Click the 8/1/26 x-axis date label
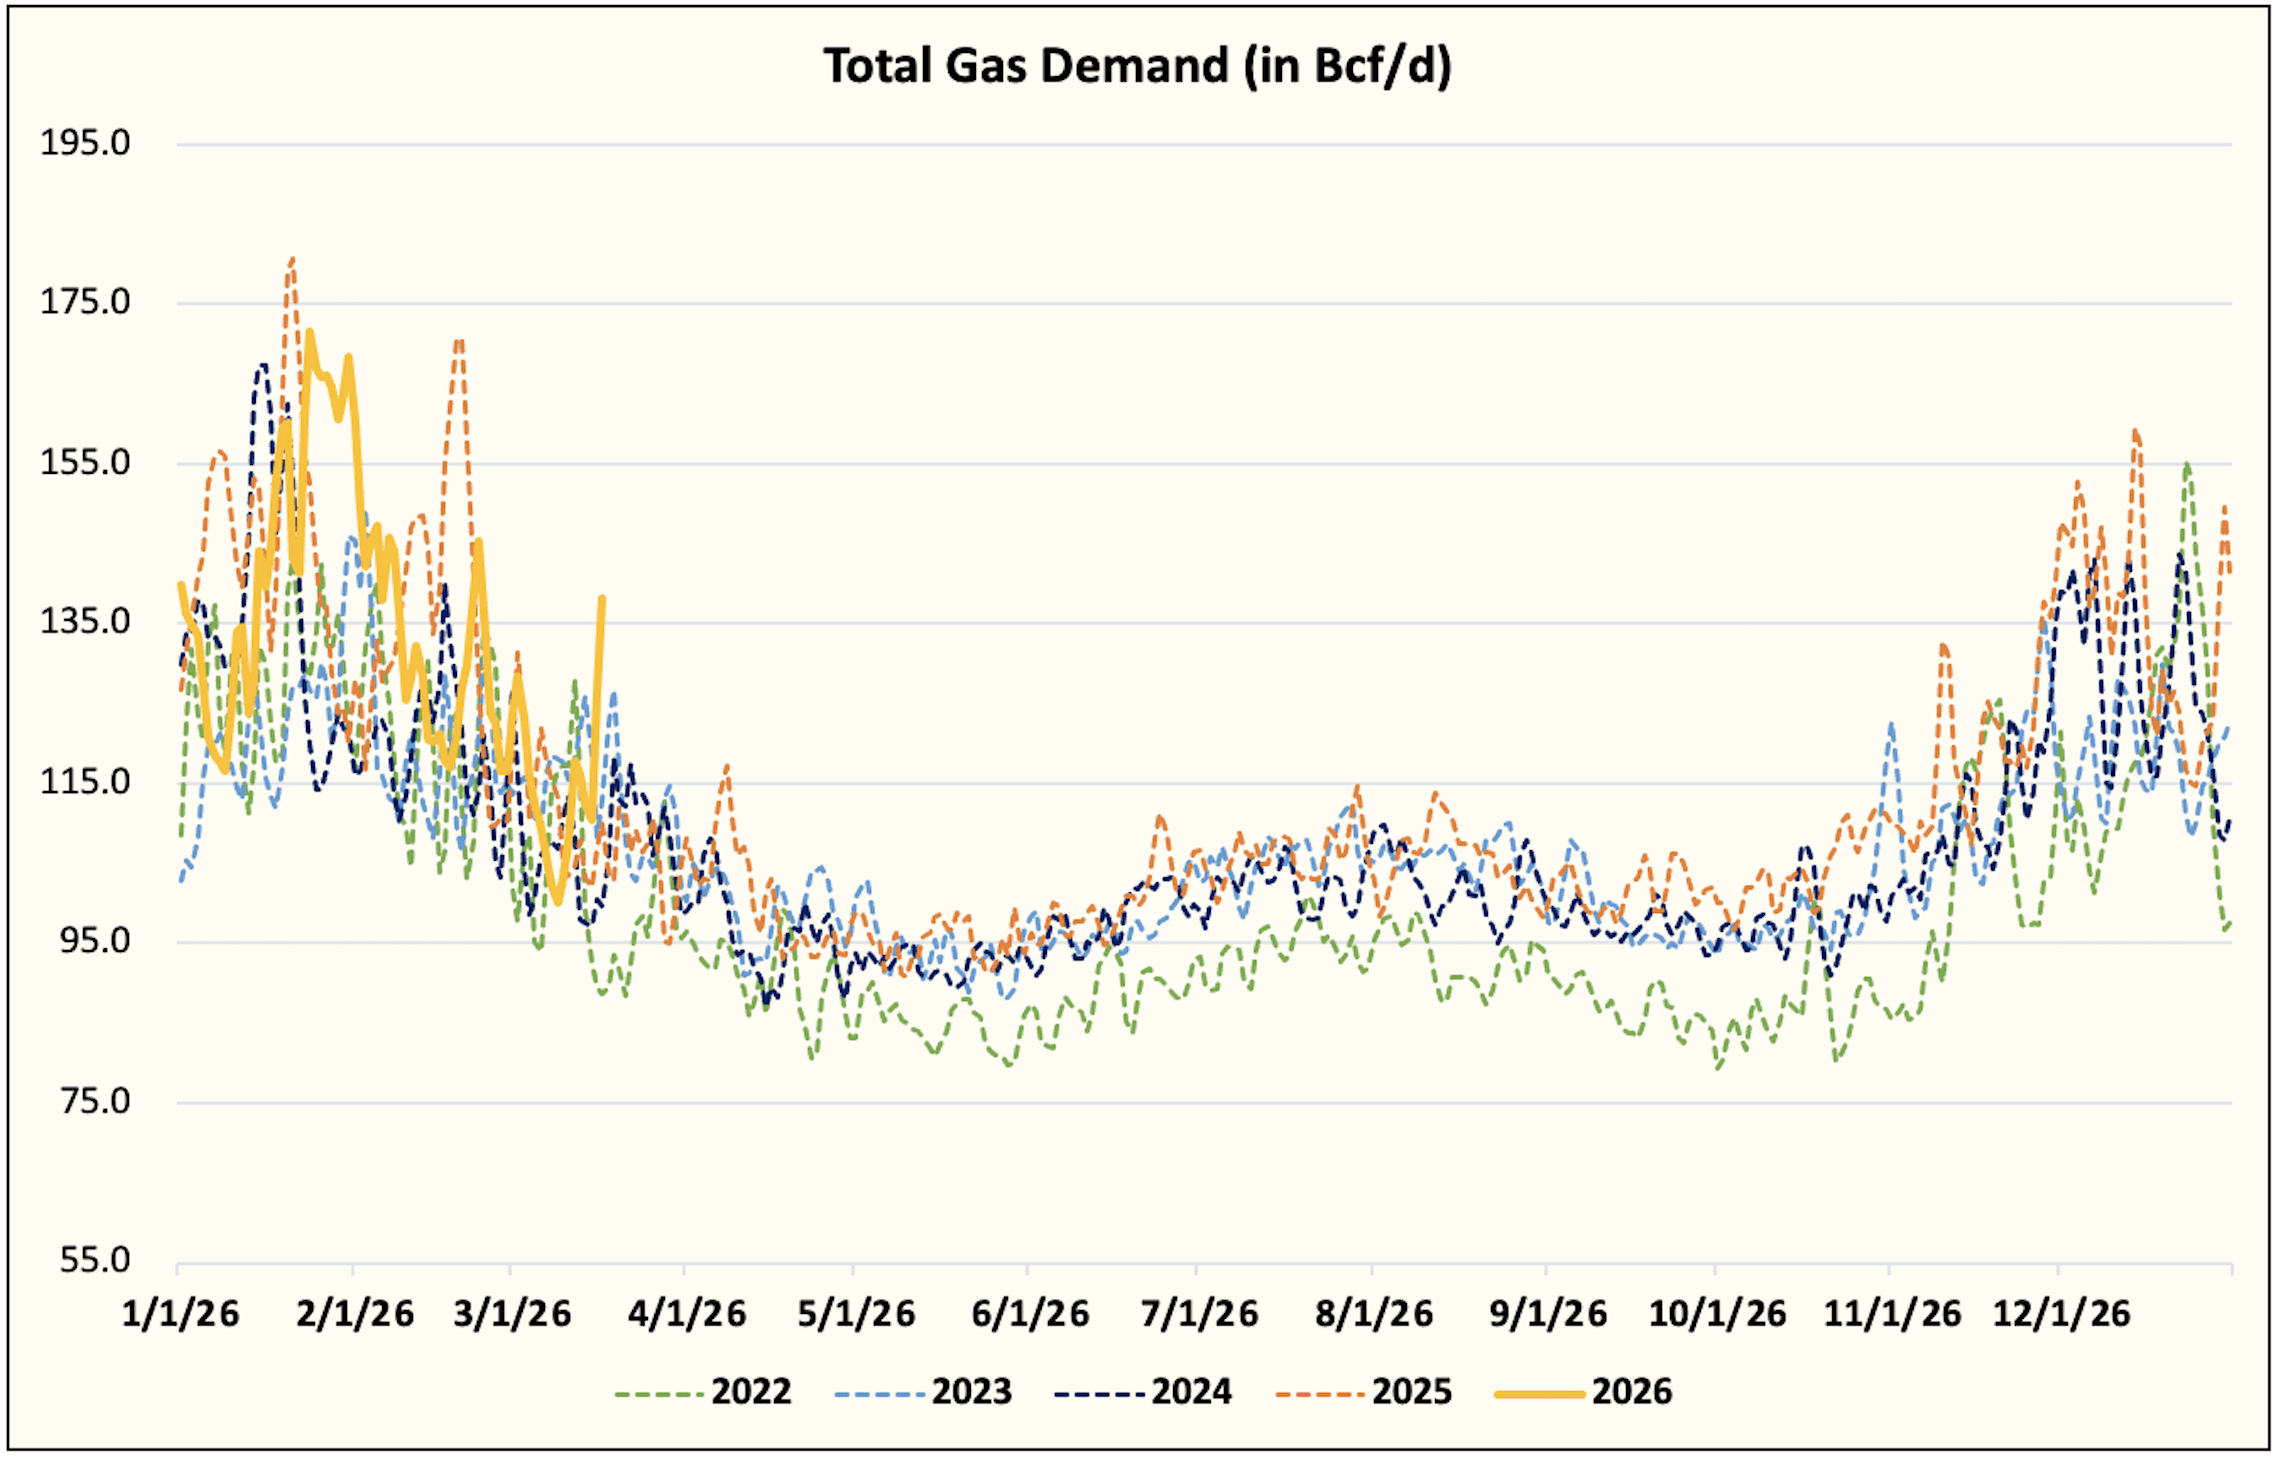This screenshot has height=1466, width=2290. tap(1373, 1315)
